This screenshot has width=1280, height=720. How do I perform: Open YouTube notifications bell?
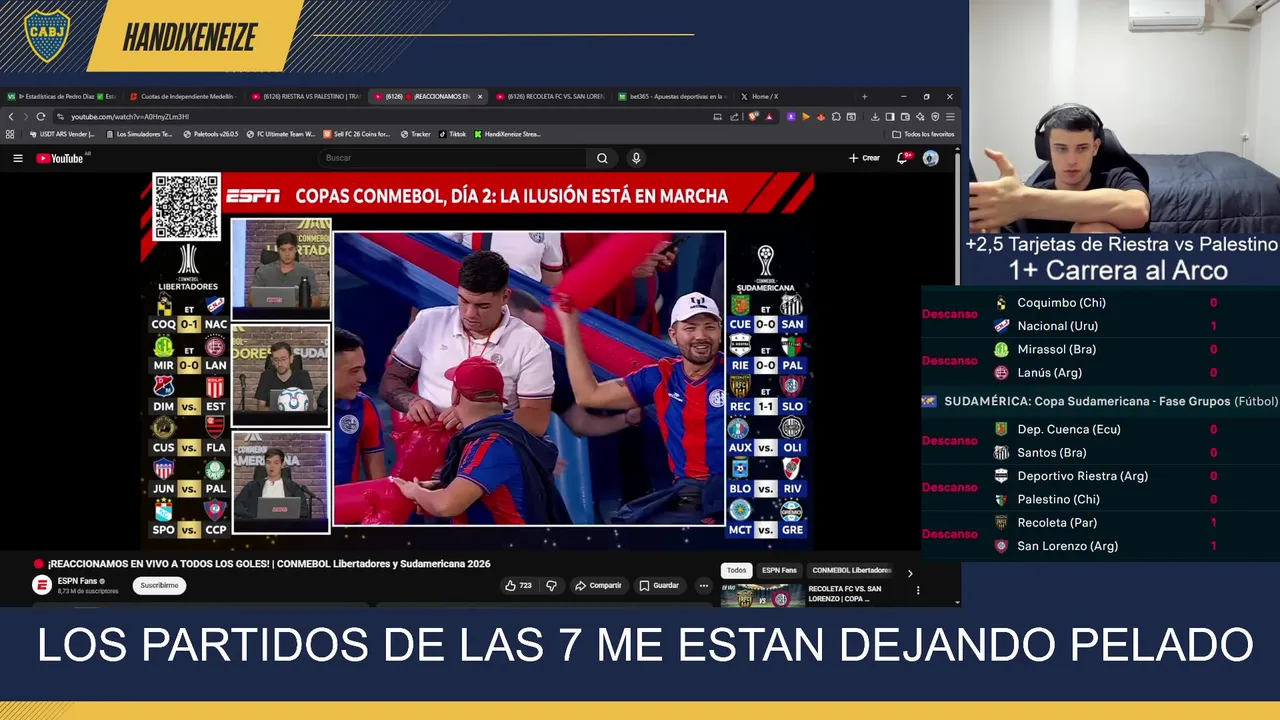904,158
